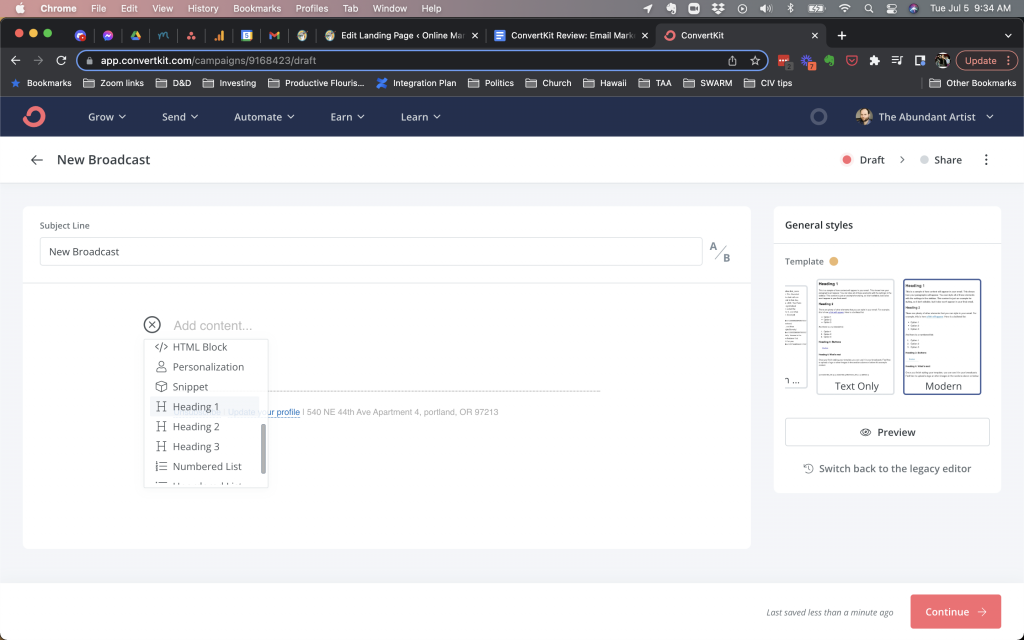Click Switch back to the legacy editor

coord(887,468)
